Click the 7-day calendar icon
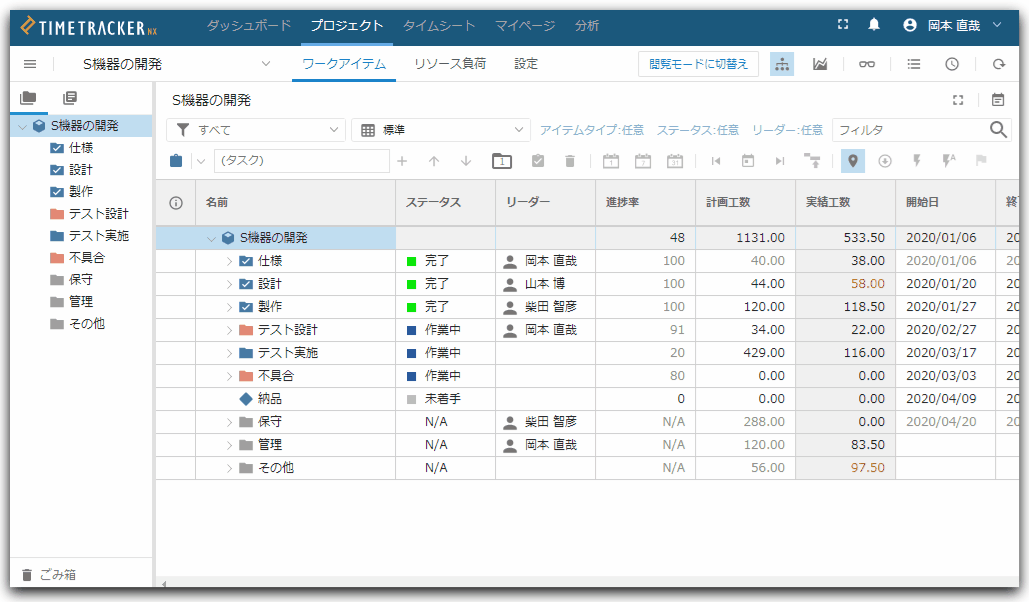The width and height of the screenshot is (1029, 602). (643, 161)
